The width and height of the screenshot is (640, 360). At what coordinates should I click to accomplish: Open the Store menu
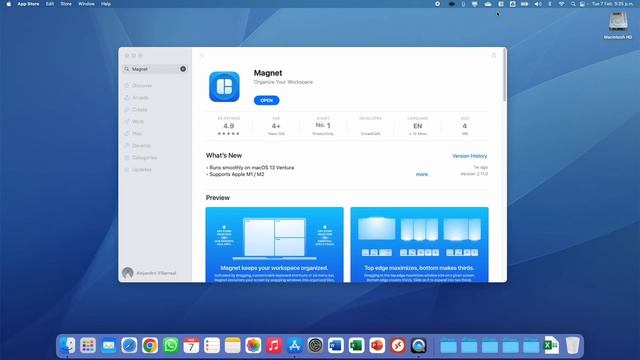66,4
